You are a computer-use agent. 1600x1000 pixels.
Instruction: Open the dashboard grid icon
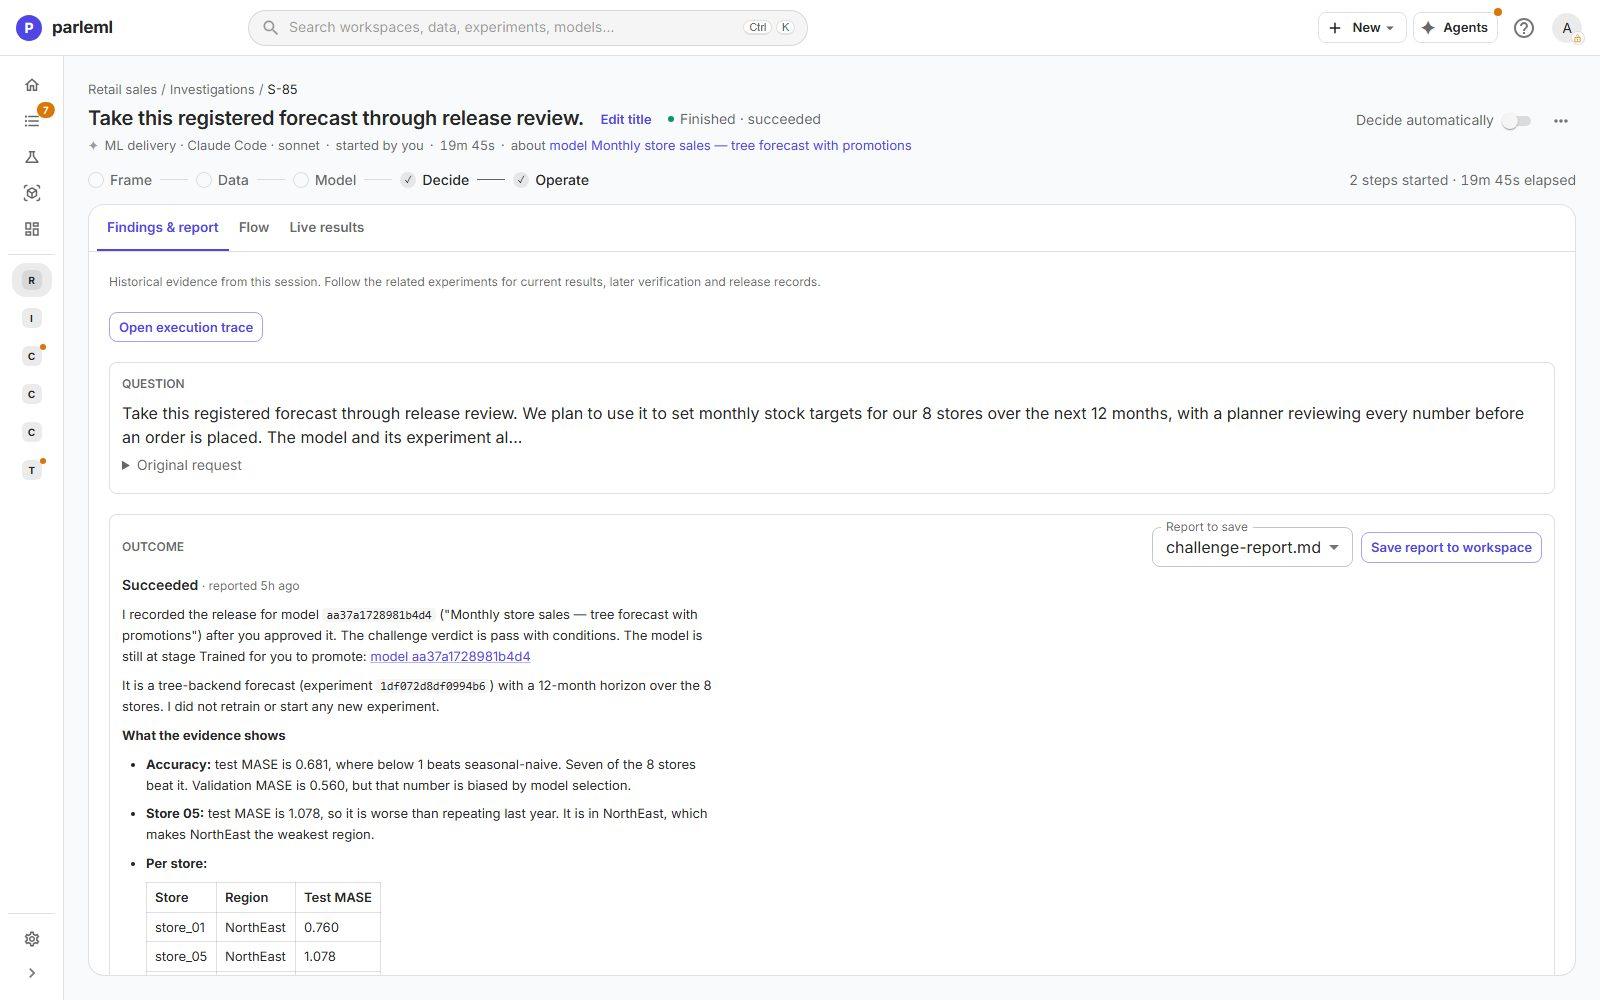[32, 229]
